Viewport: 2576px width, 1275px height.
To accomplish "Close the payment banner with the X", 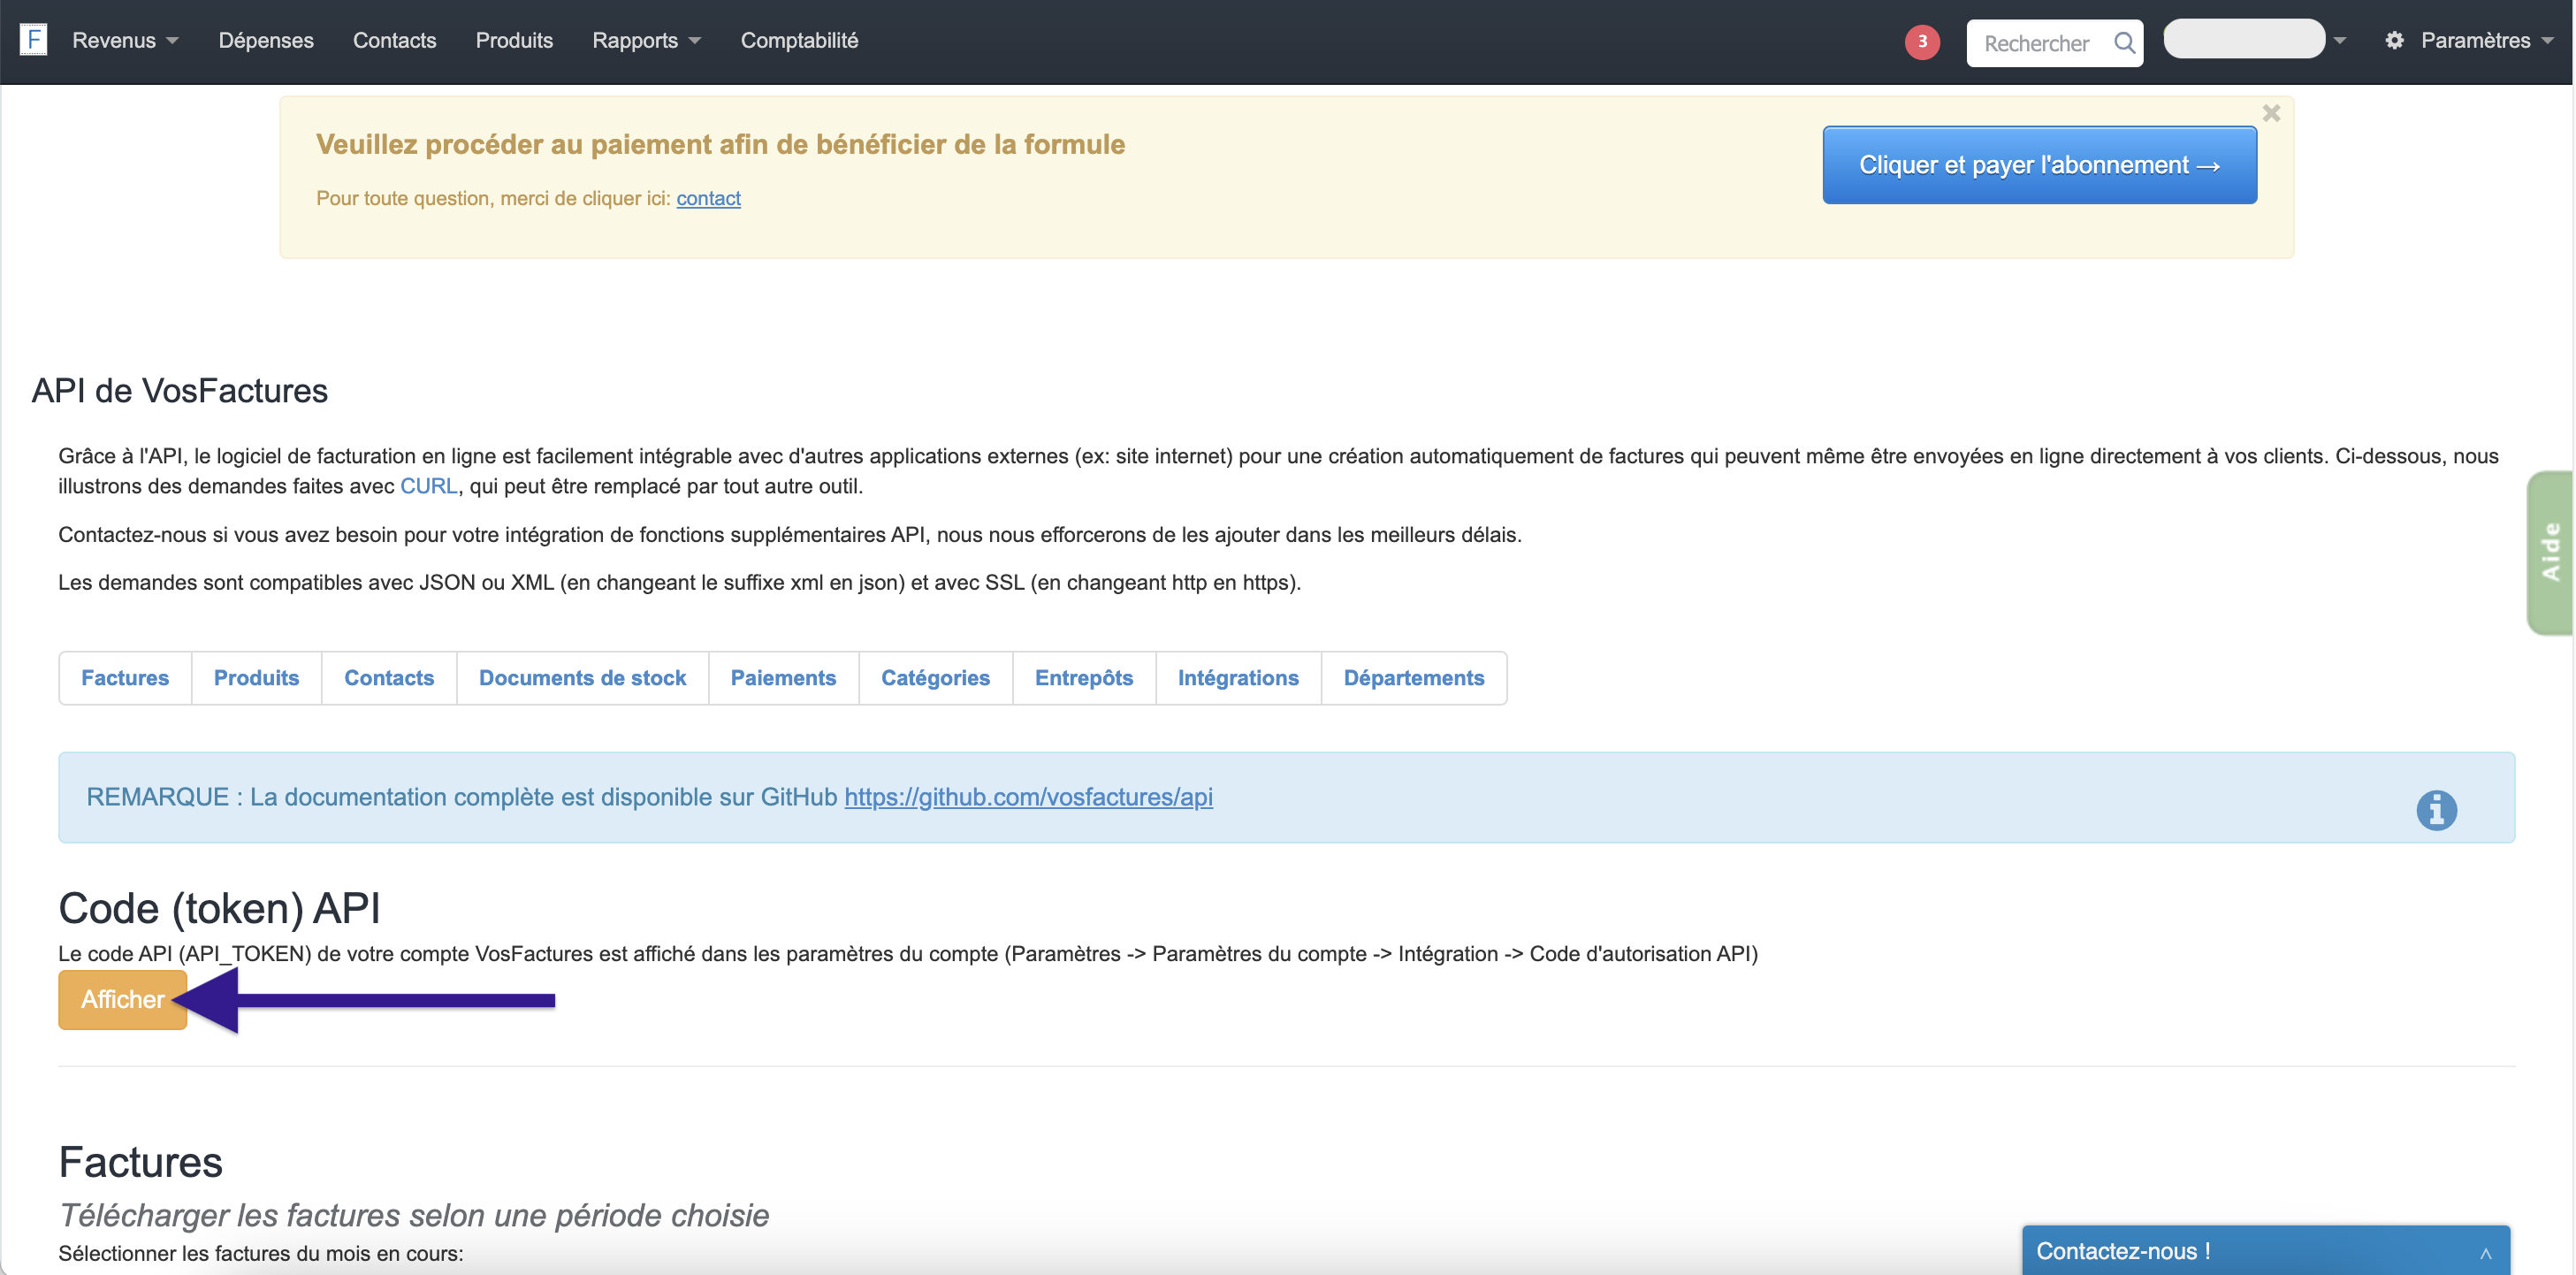I will (x=2271, y=113).
